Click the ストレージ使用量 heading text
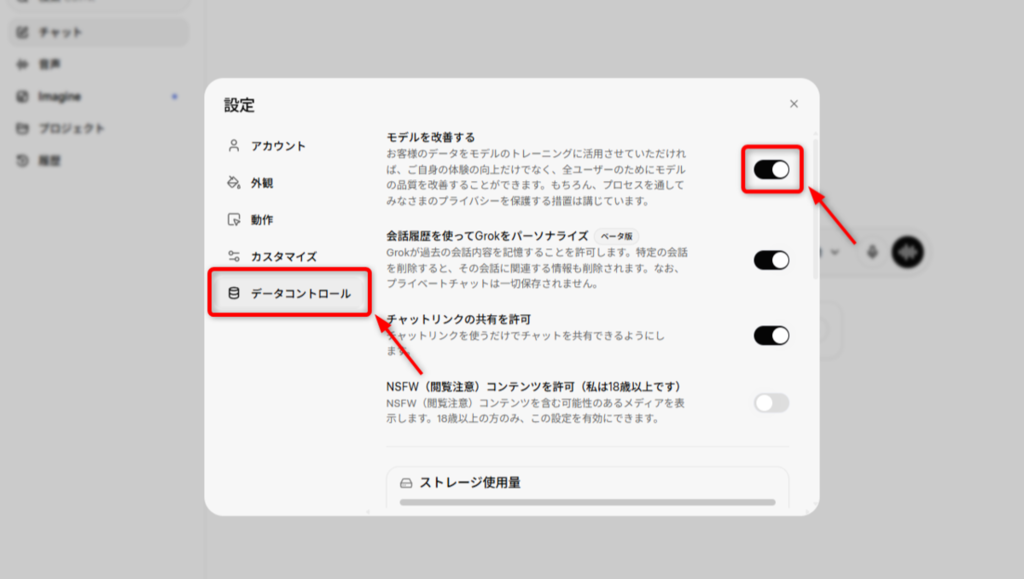The width and height of the screenshot is (1024, 579). click(x=470, y=482)
